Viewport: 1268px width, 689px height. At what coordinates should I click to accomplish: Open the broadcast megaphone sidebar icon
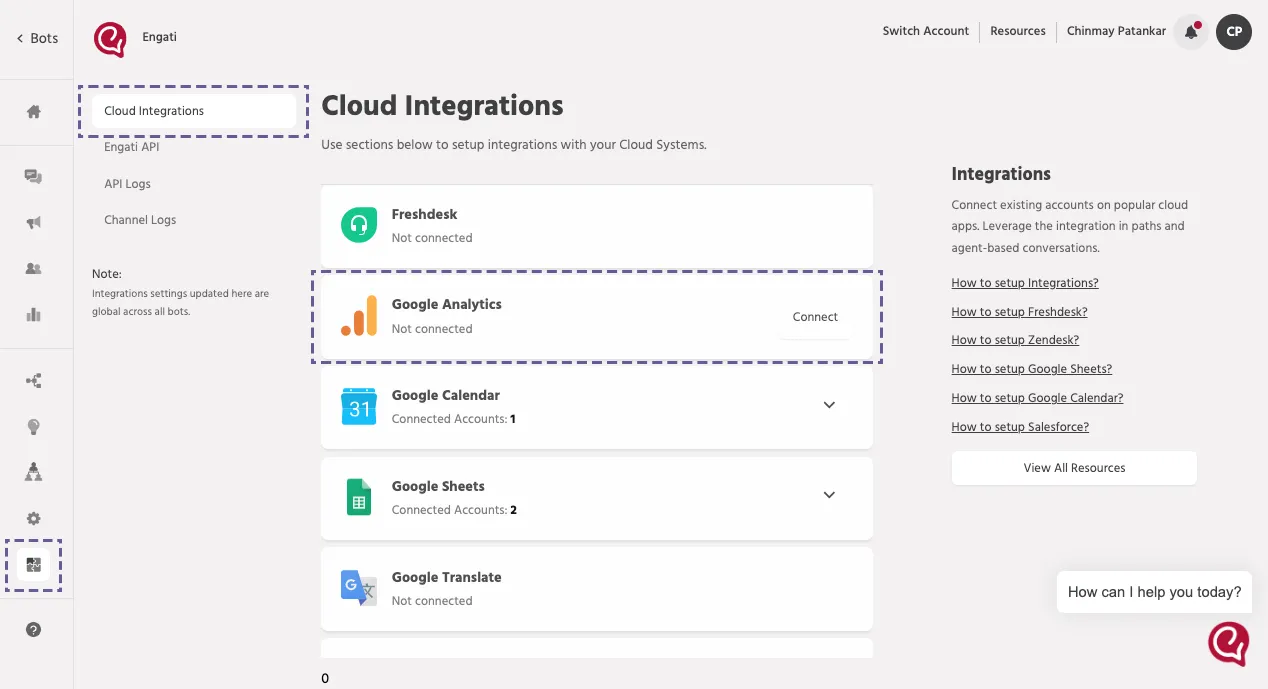34,223
